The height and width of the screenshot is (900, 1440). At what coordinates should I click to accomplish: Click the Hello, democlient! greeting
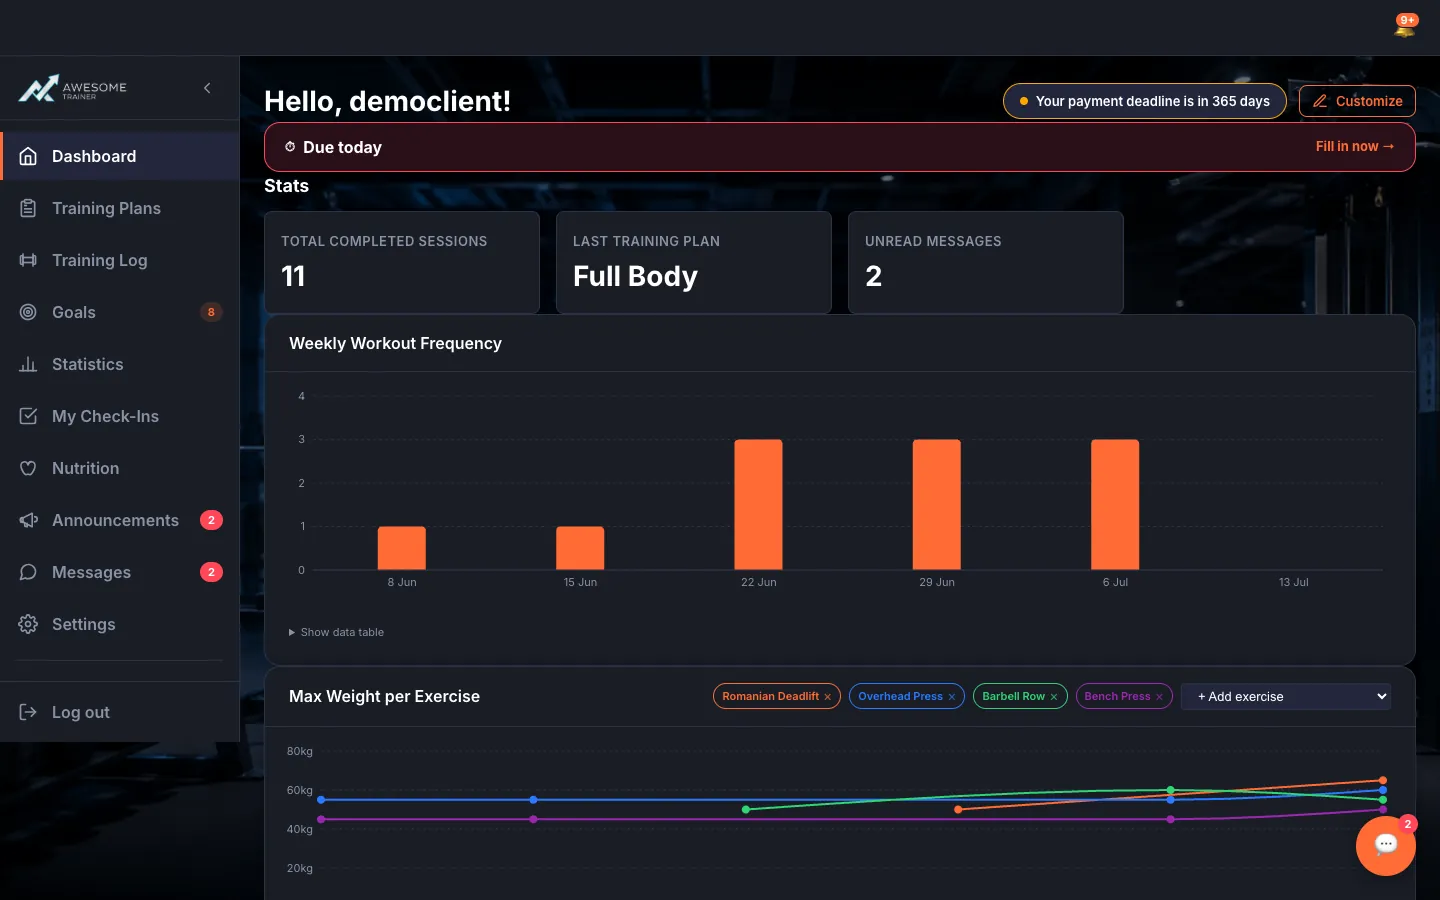pyautogui.click(x=387, y=101)
